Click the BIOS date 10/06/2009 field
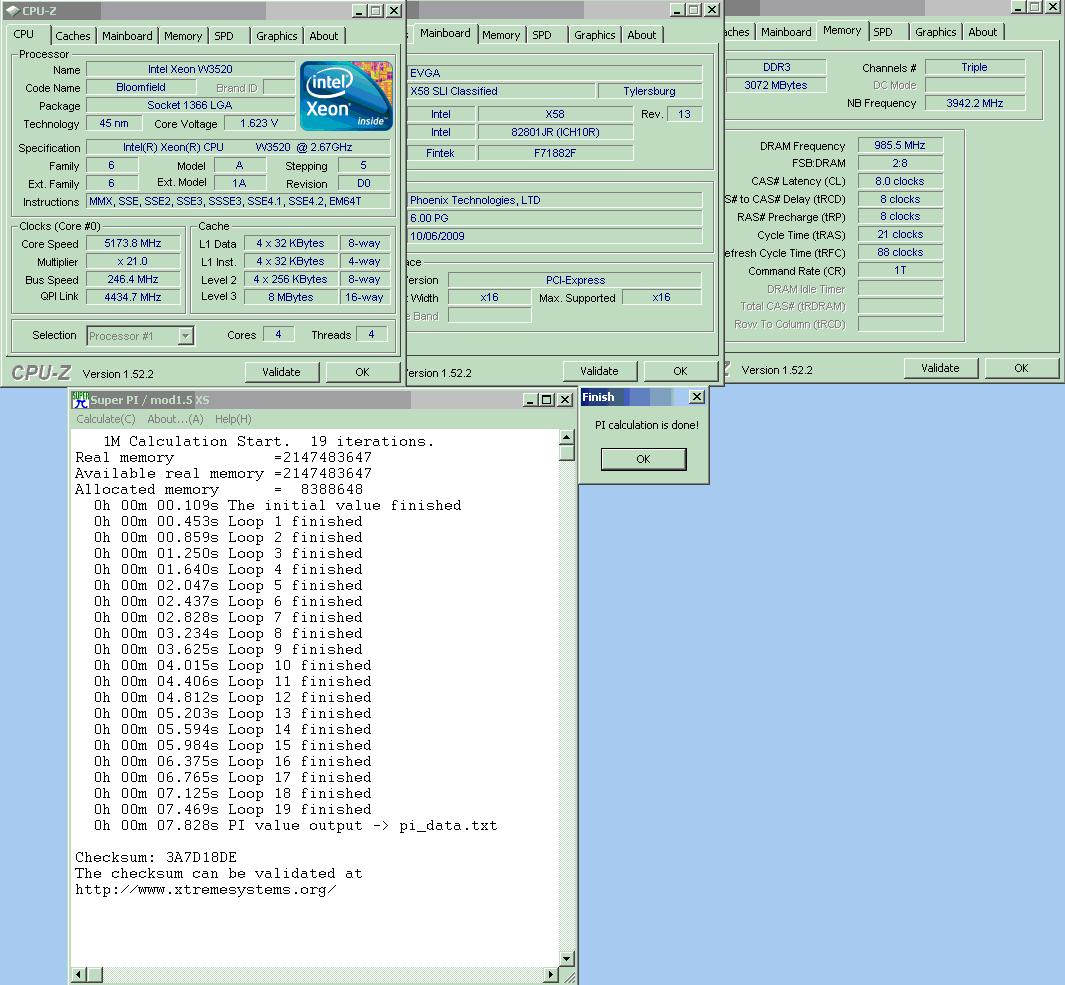 (555, 236)
